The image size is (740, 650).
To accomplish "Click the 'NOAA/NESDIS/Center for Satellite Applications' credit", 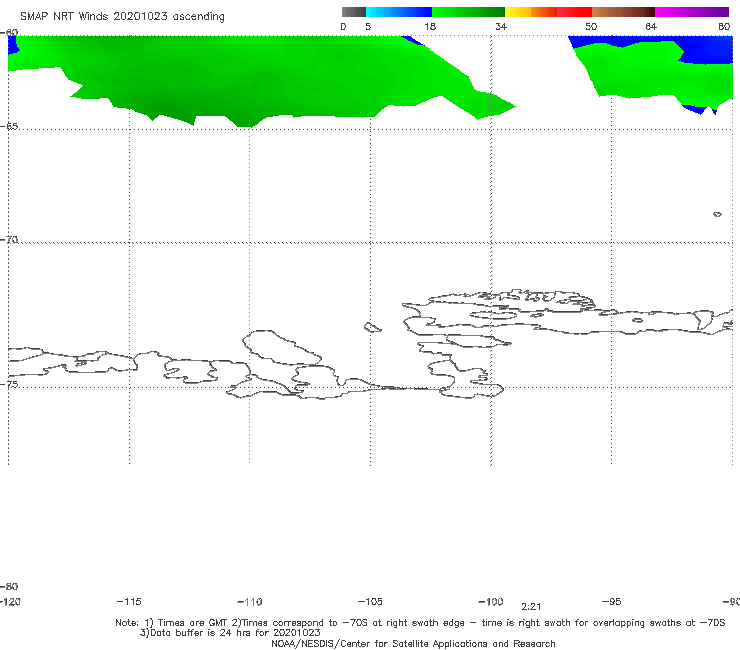I will click(x=413, y=643).
